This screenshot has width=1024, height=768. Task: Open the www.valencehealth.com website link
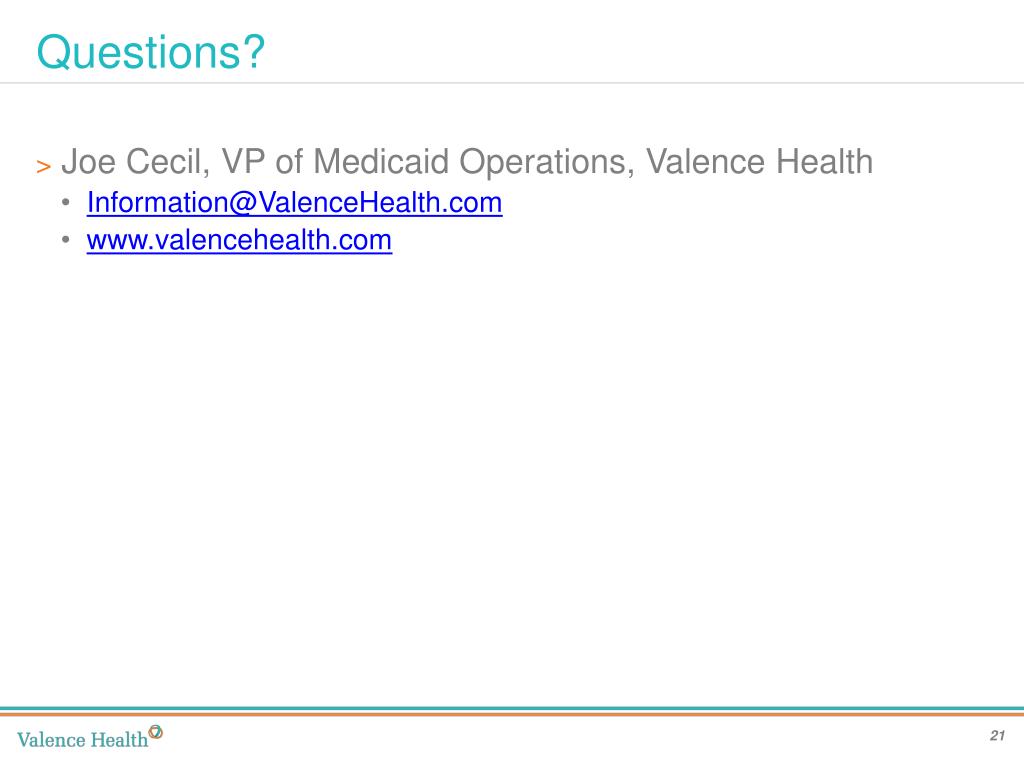pos(239,240)
